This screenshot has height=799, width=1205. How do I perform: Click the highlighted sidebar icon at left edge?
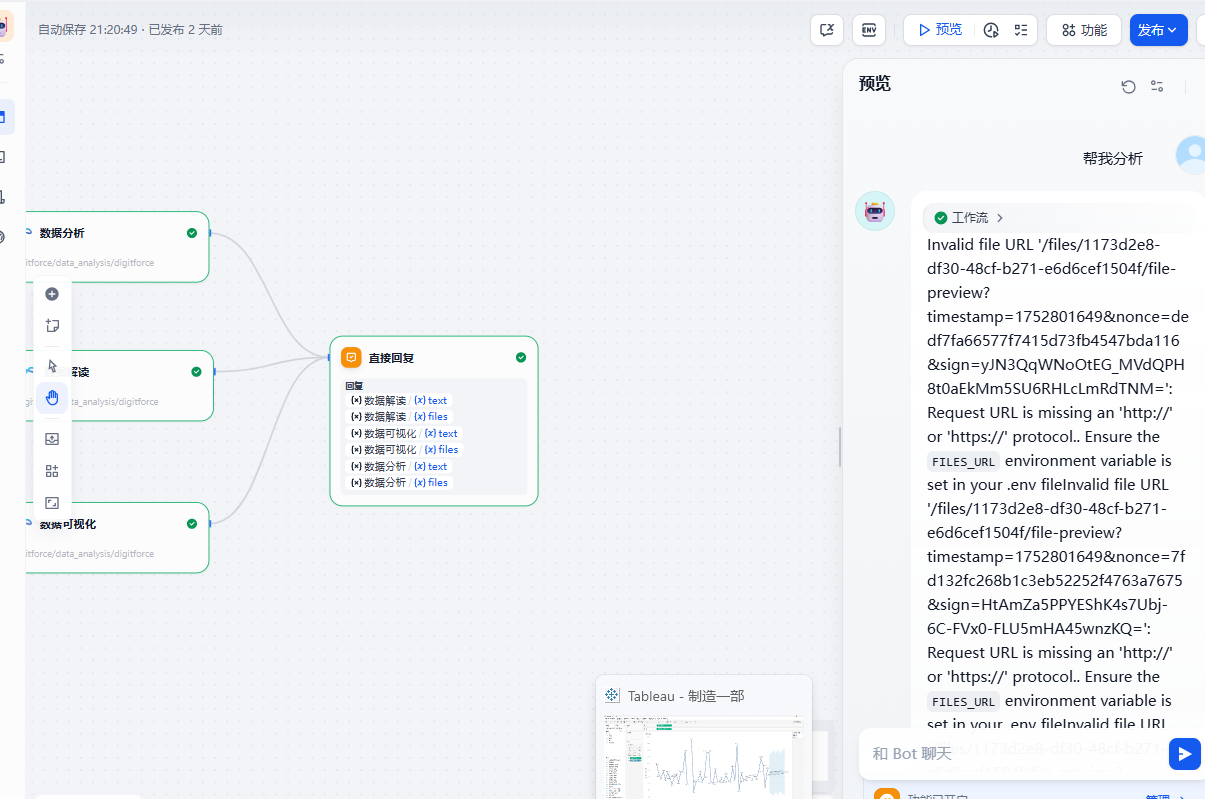(x=5, y=117)
